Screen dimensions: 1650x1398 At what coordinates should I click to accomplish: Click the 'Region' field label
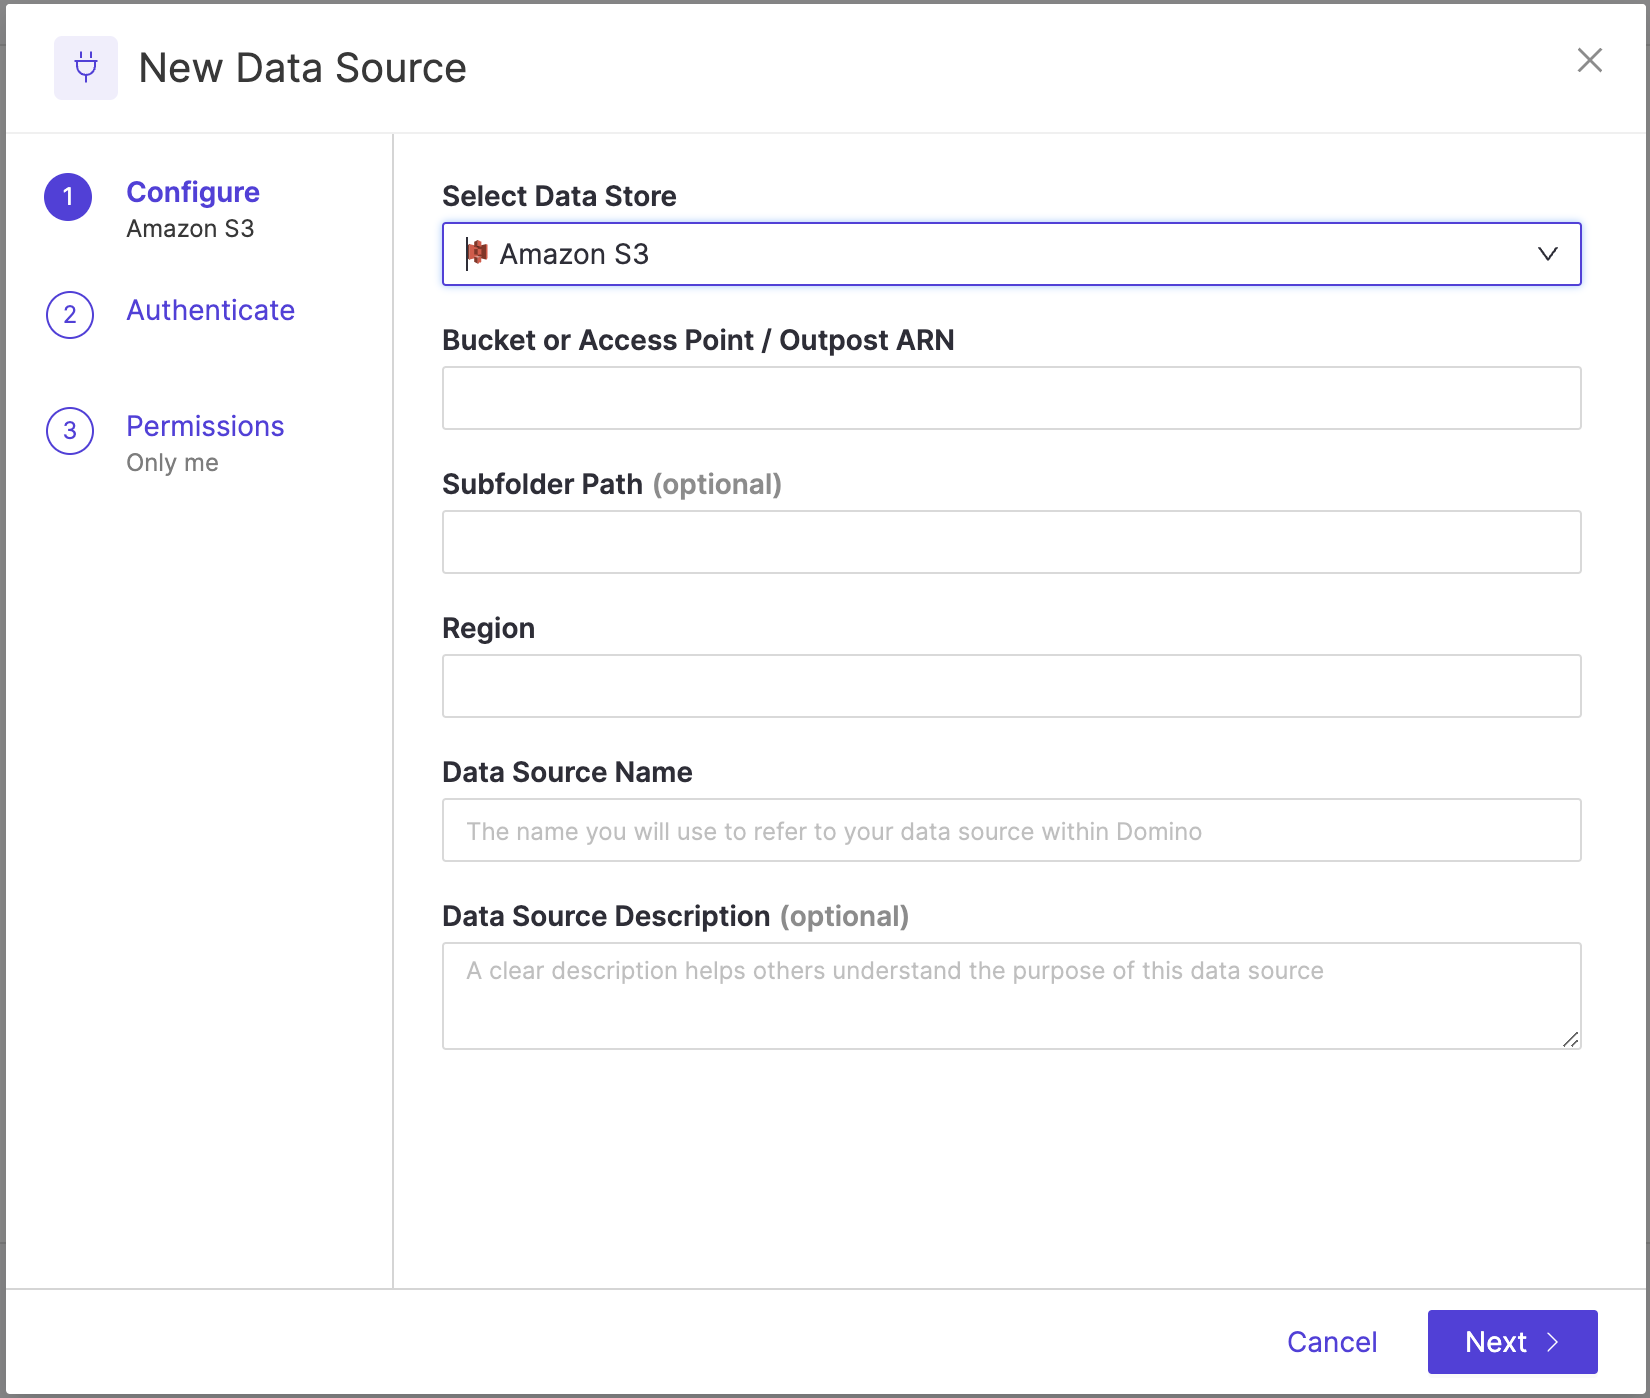(488, 628)
